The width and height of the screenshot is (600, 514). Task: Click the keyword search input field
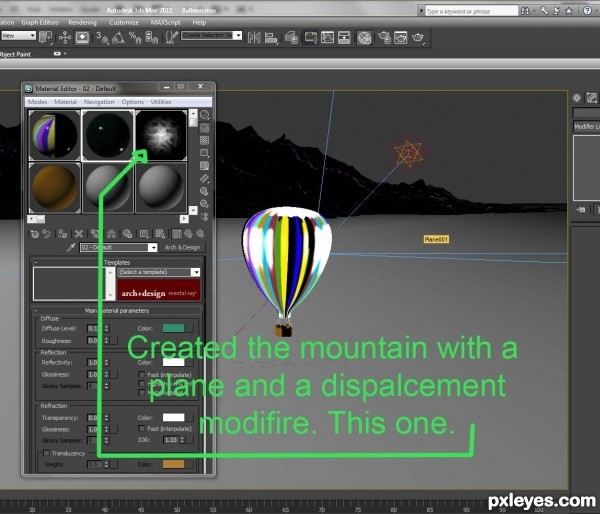(471, 11)
